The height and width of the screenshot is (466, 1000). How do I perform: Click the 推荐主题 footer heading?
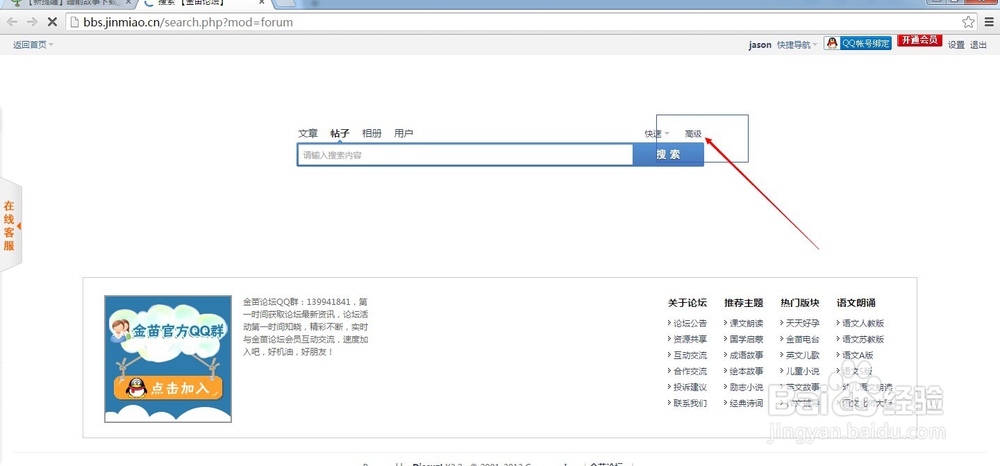pos(744,303)
